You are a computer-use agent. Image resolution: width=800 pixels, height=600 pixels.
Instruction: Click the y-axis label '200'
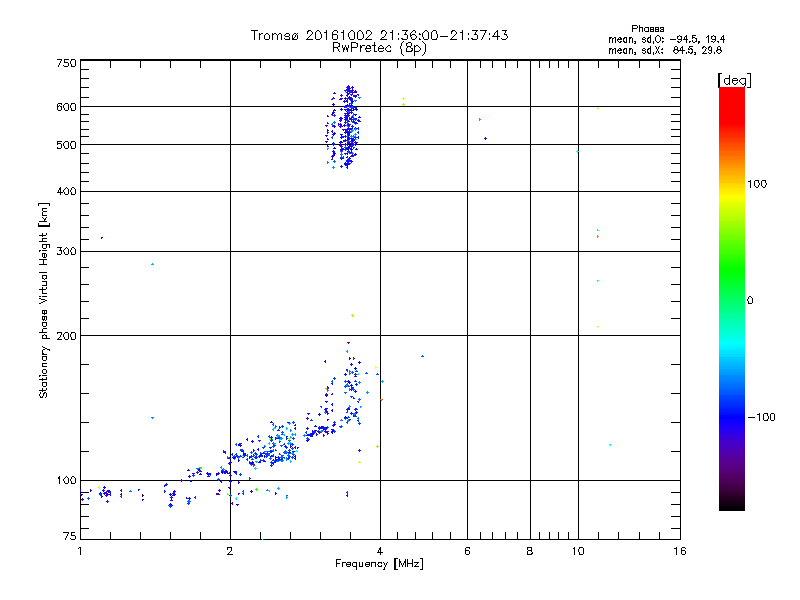click(66, 336)
